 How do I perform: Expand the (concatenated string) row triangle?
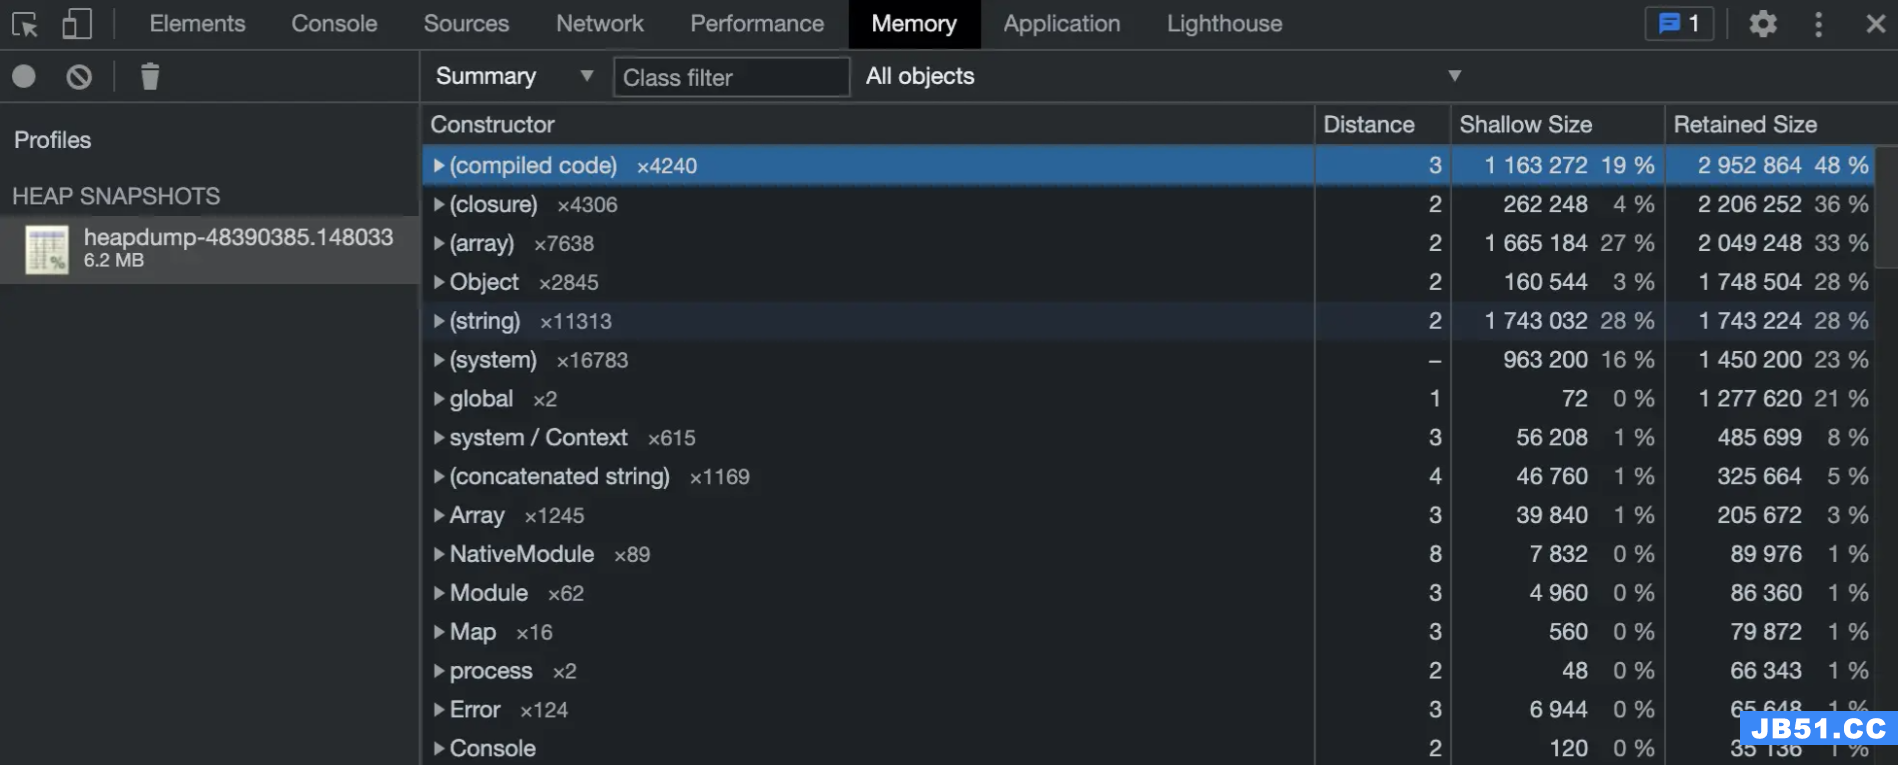(x=438, y=476)
